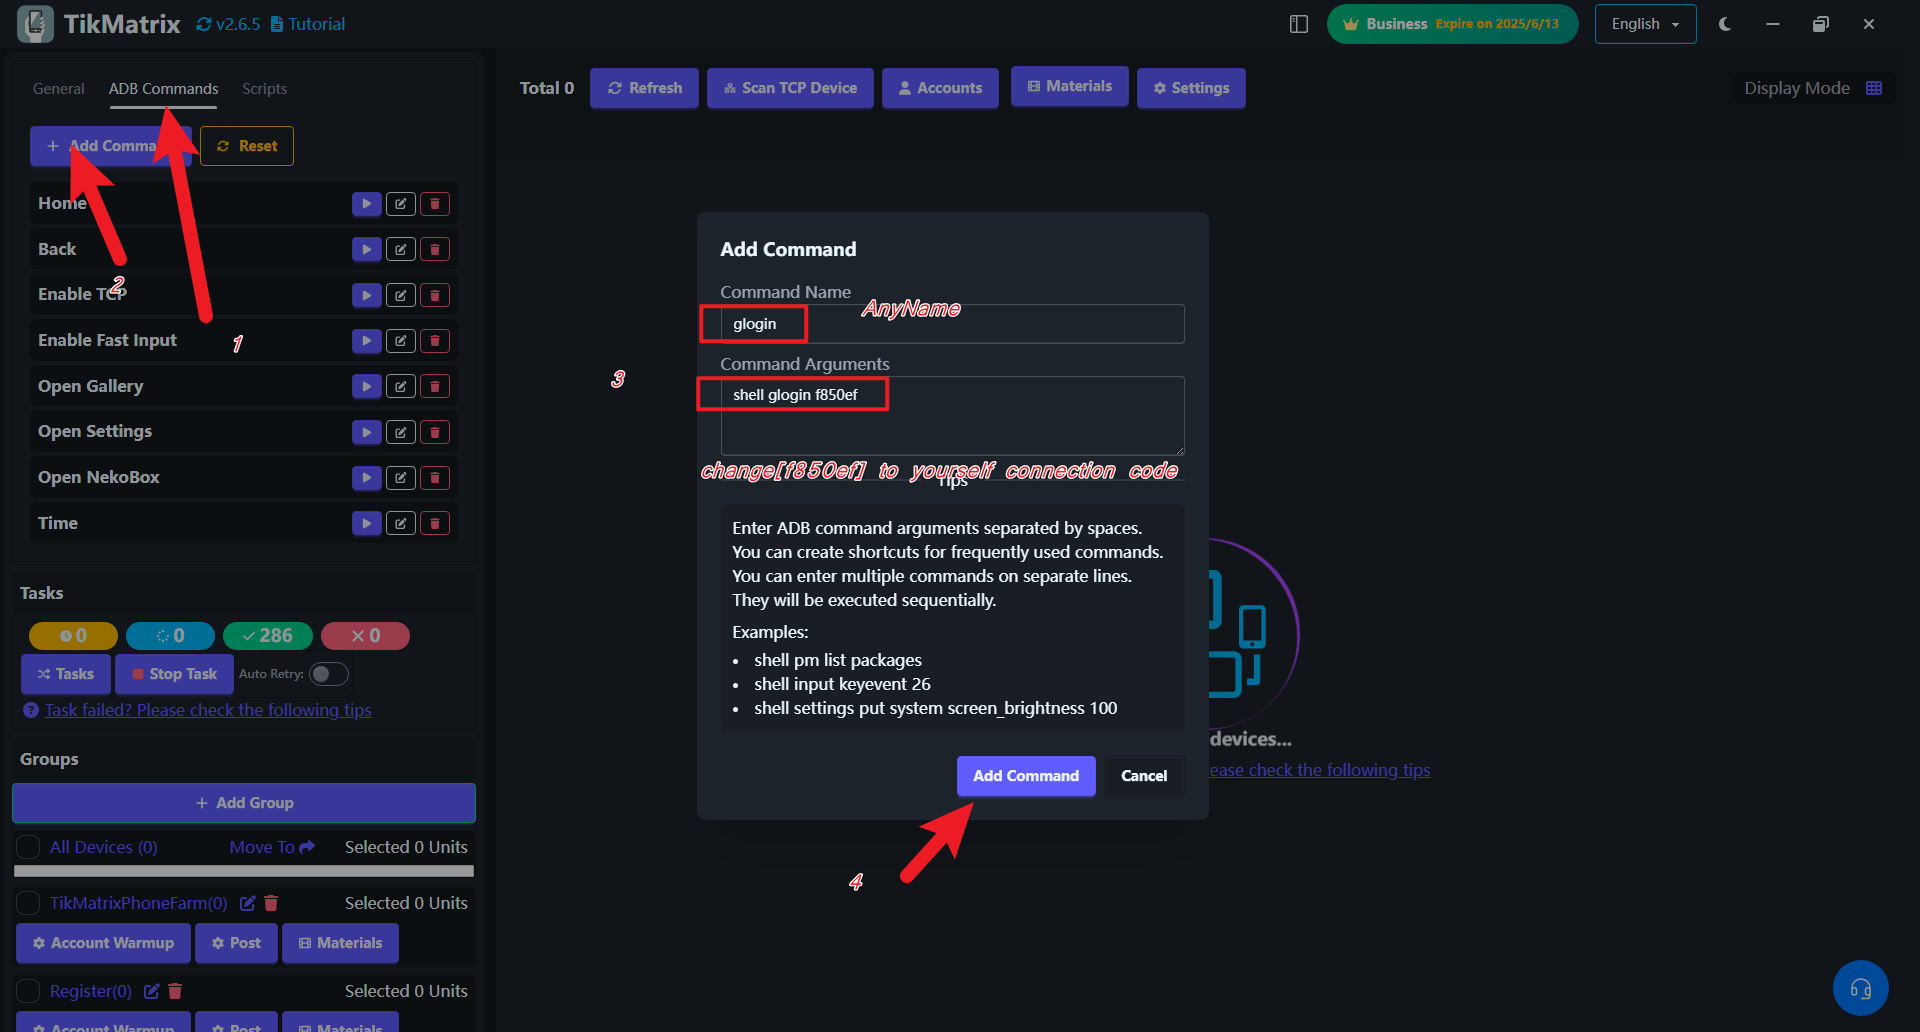The height and width of the screenshot is (1032, 1920).
Task: Run the Back command
Action: click(x=367, y=249)
